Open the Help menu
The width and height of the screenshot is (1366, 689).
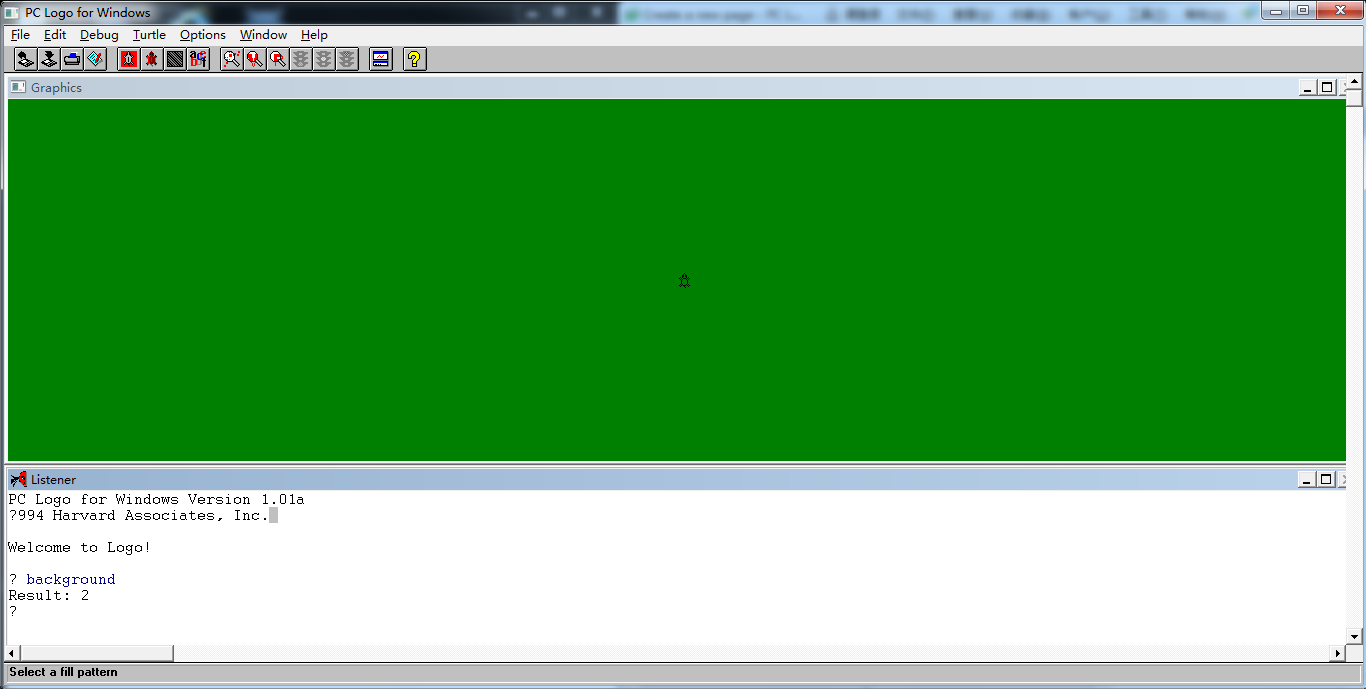[x=314, y=34]
